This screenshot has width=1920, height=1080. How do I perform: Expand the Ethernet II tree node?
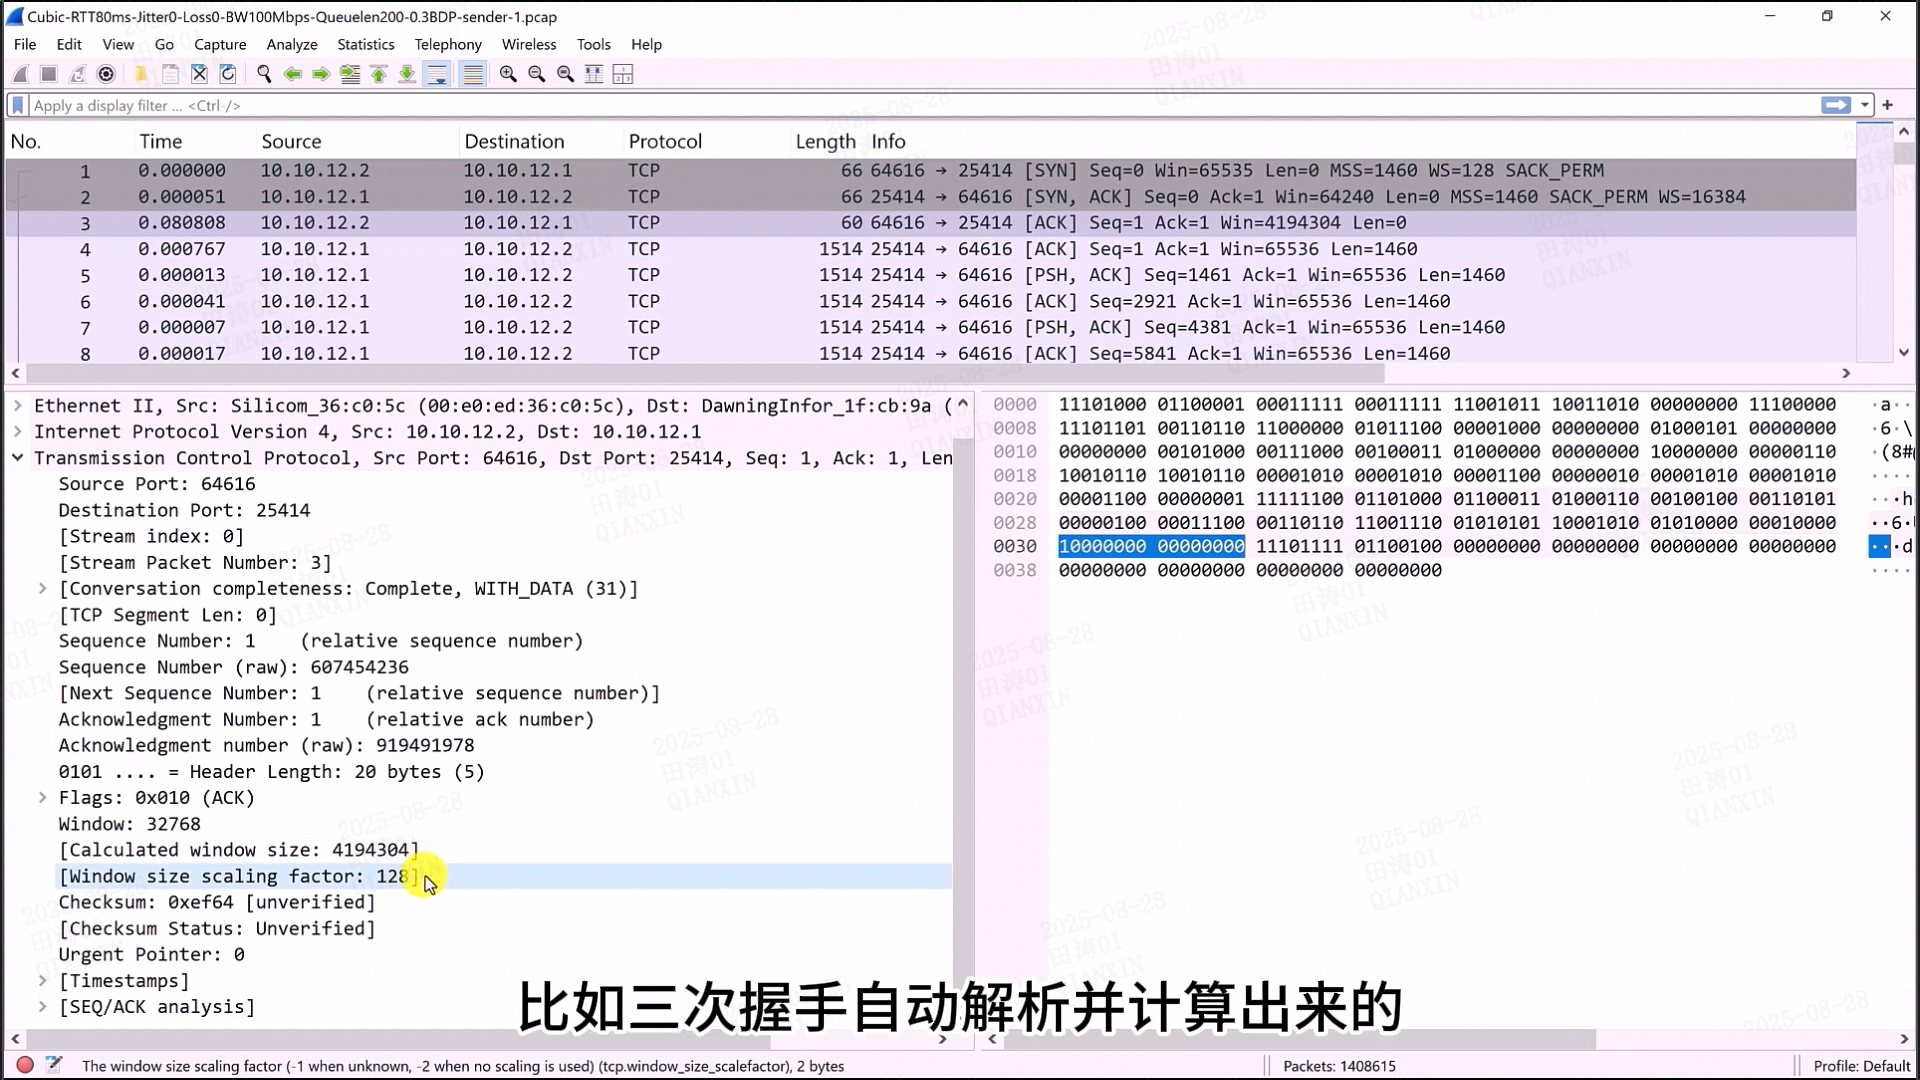click(18, 406)
